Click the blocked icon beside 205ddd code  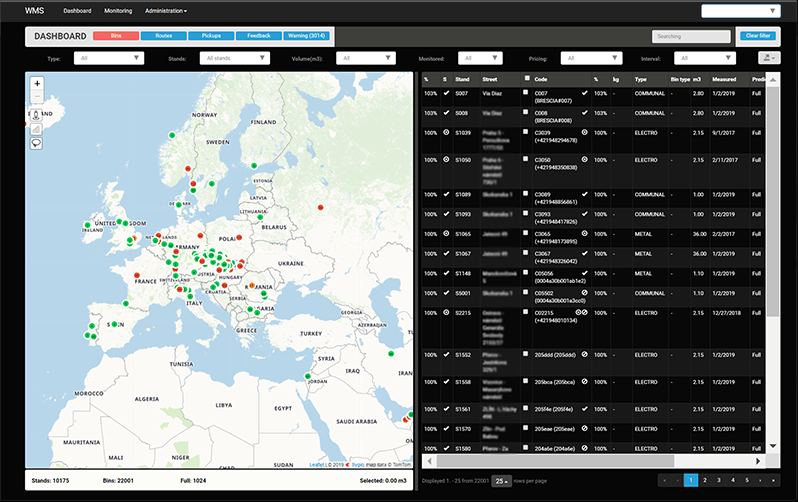click(585, 354)
